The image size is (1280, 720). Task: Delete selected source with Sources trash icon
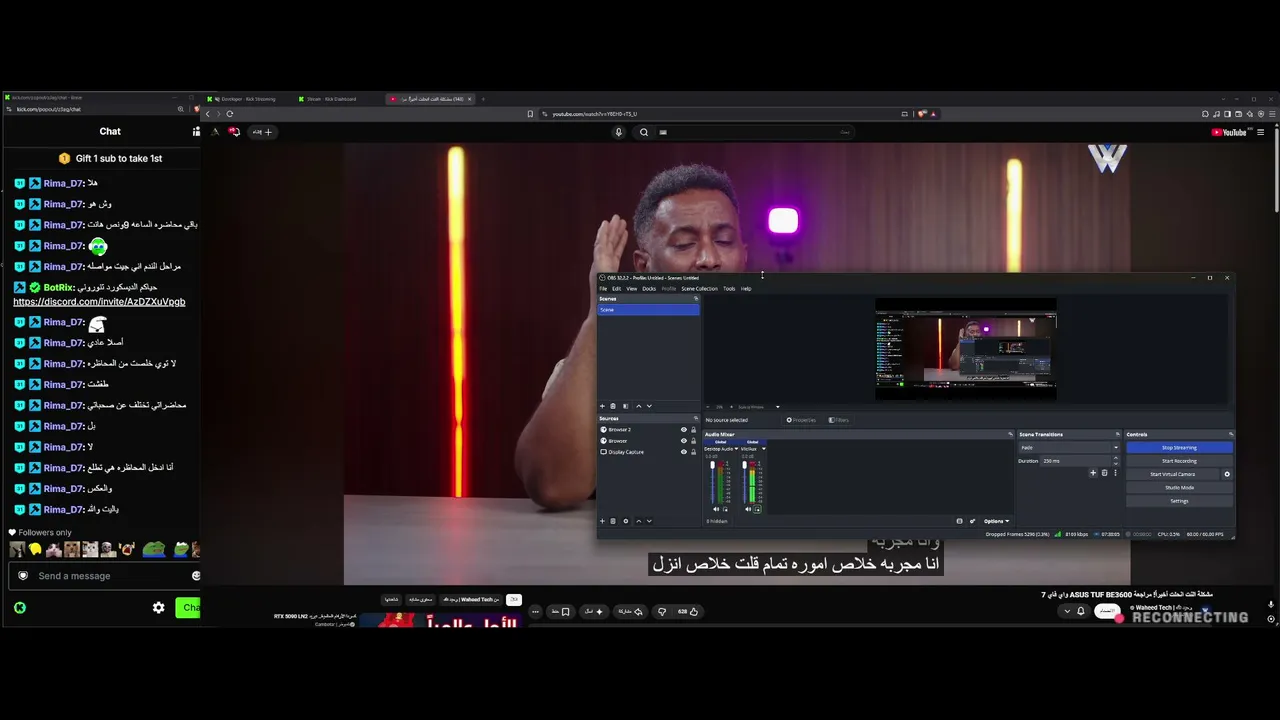pyautogui.click(x=613, y=521)
